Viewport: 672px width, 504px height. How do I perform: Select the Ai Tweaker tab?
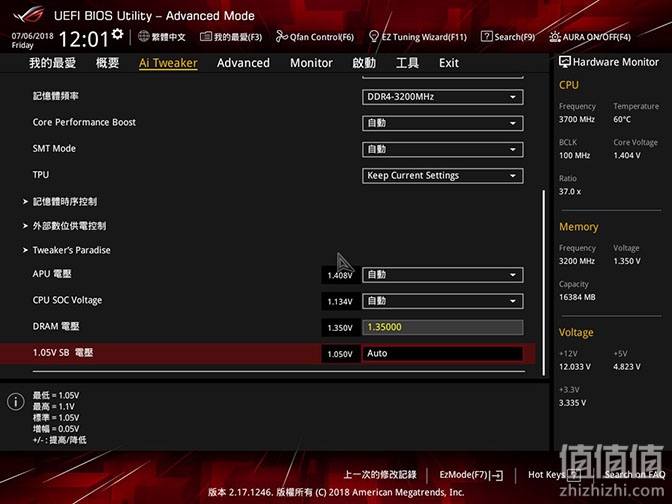(168, 63)
